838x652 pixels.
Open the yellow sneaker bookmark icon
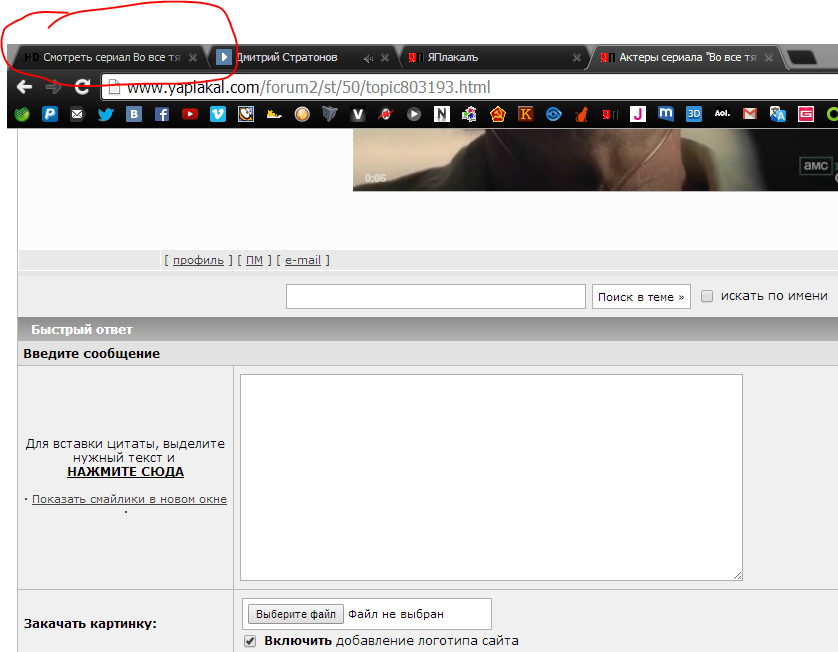coord(274,114)
